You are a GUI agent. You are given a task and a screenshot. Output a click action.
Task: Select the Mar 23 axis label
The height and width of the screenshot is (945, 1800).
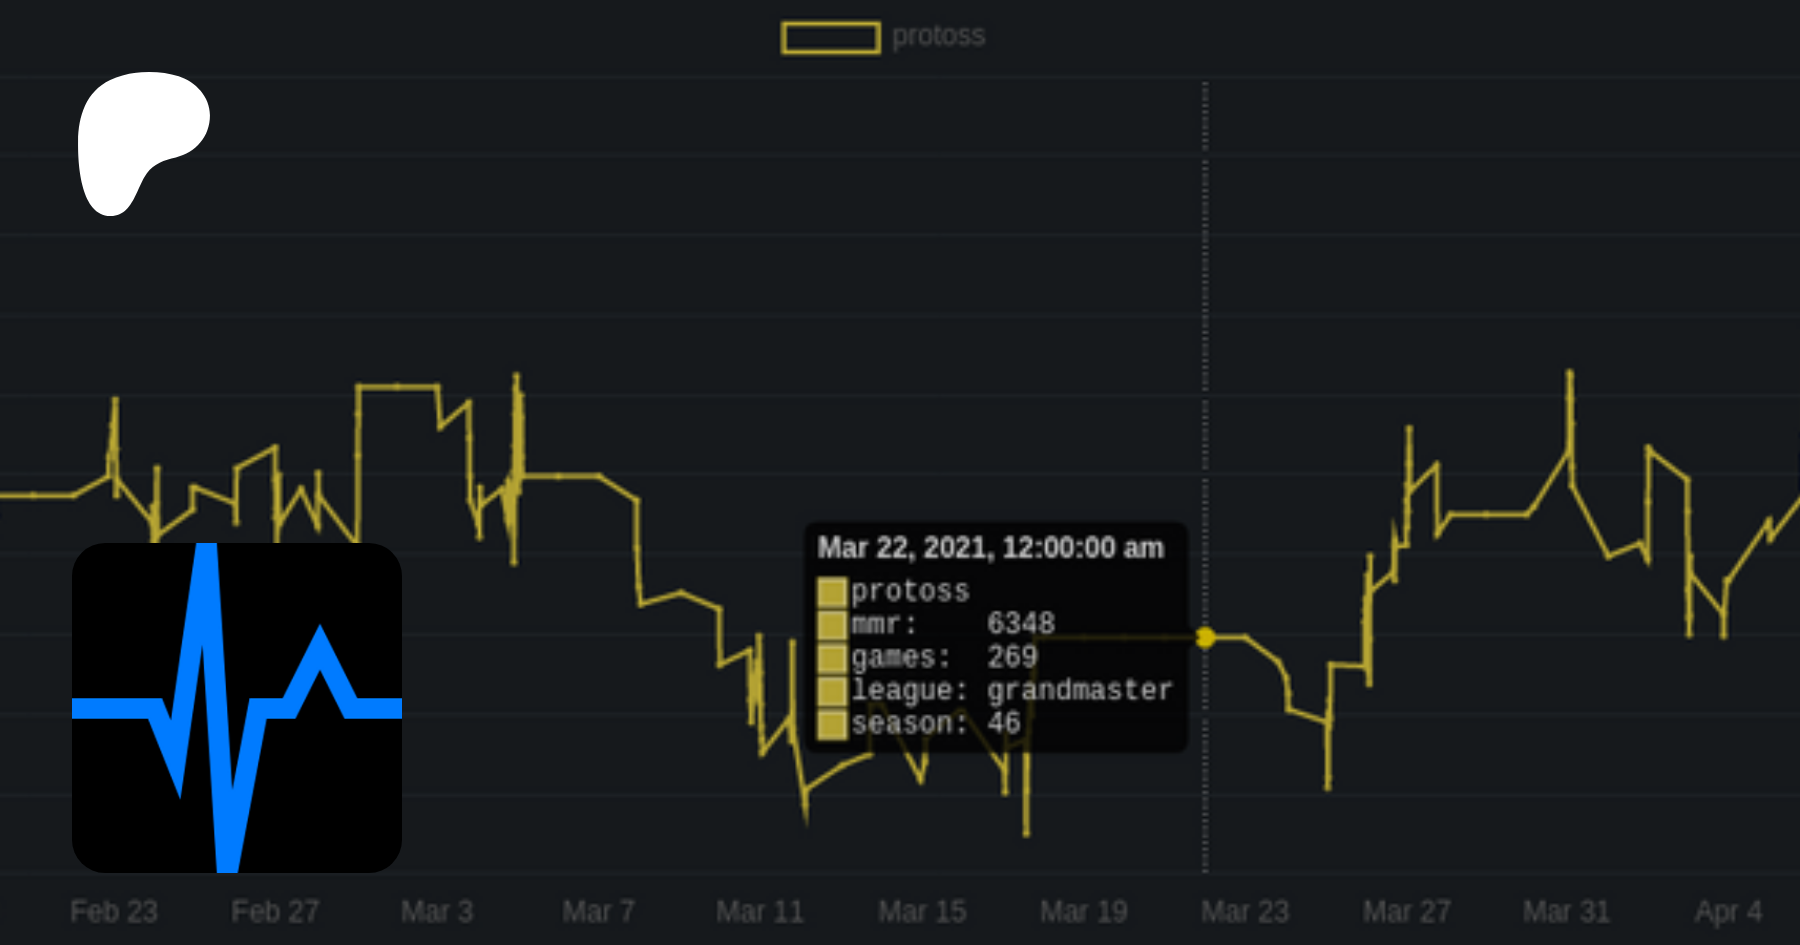[1245, 912]
